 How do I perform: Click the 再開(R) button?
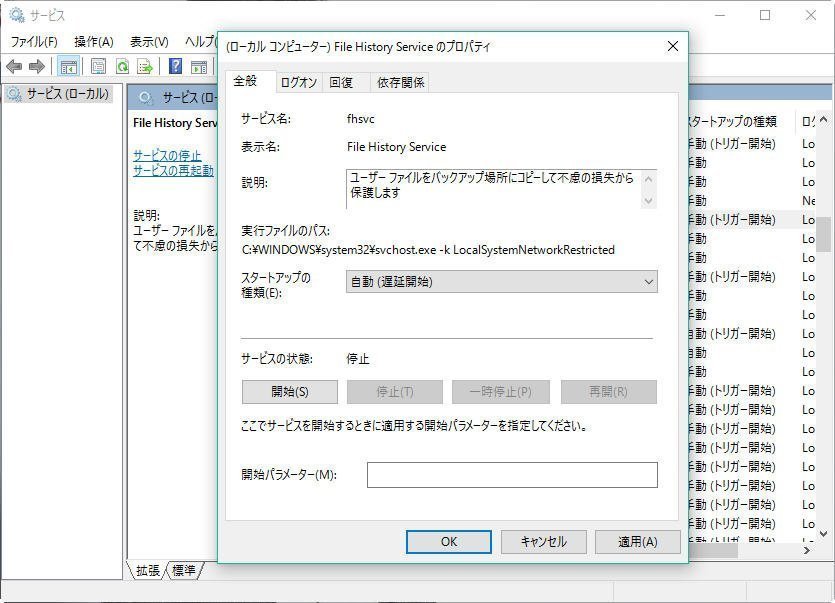pos(608,392)
